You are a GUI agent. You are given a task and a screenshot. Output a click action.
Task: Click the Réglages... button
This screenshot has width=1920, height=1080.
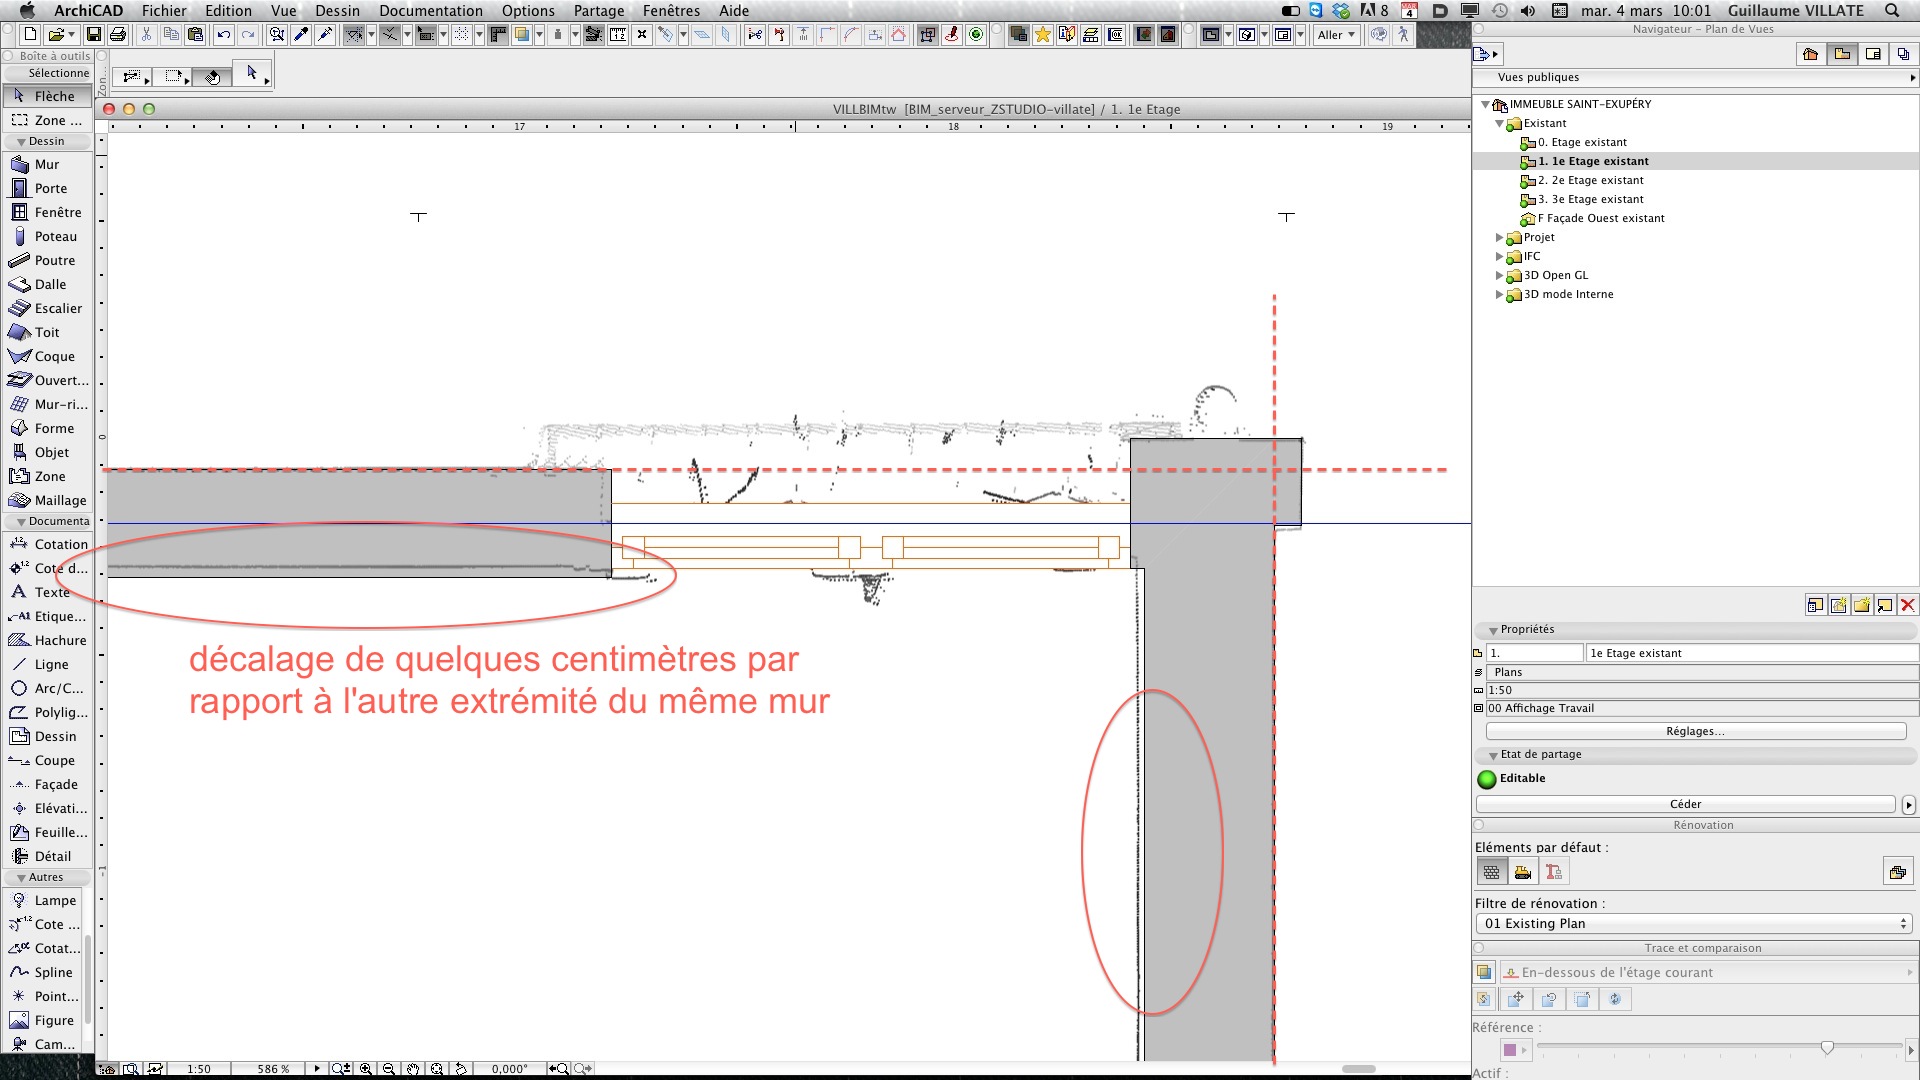[x=1695, y=731]
